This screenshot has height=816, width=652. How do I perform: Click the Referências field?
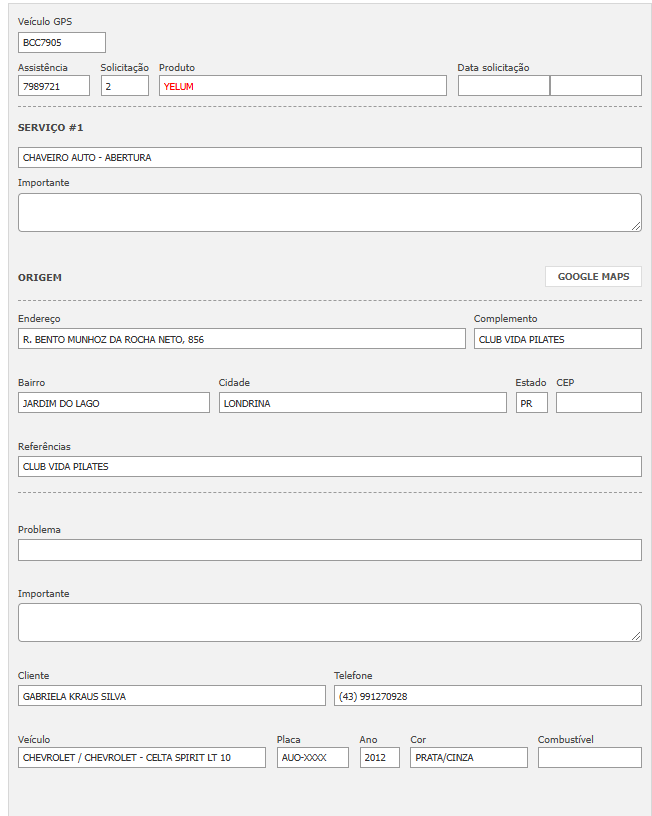[329, 467]
